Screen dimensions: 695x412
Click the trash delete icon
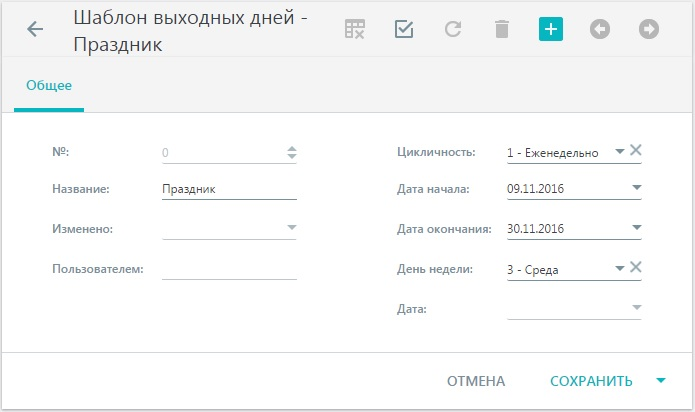(x=502, y=29)
